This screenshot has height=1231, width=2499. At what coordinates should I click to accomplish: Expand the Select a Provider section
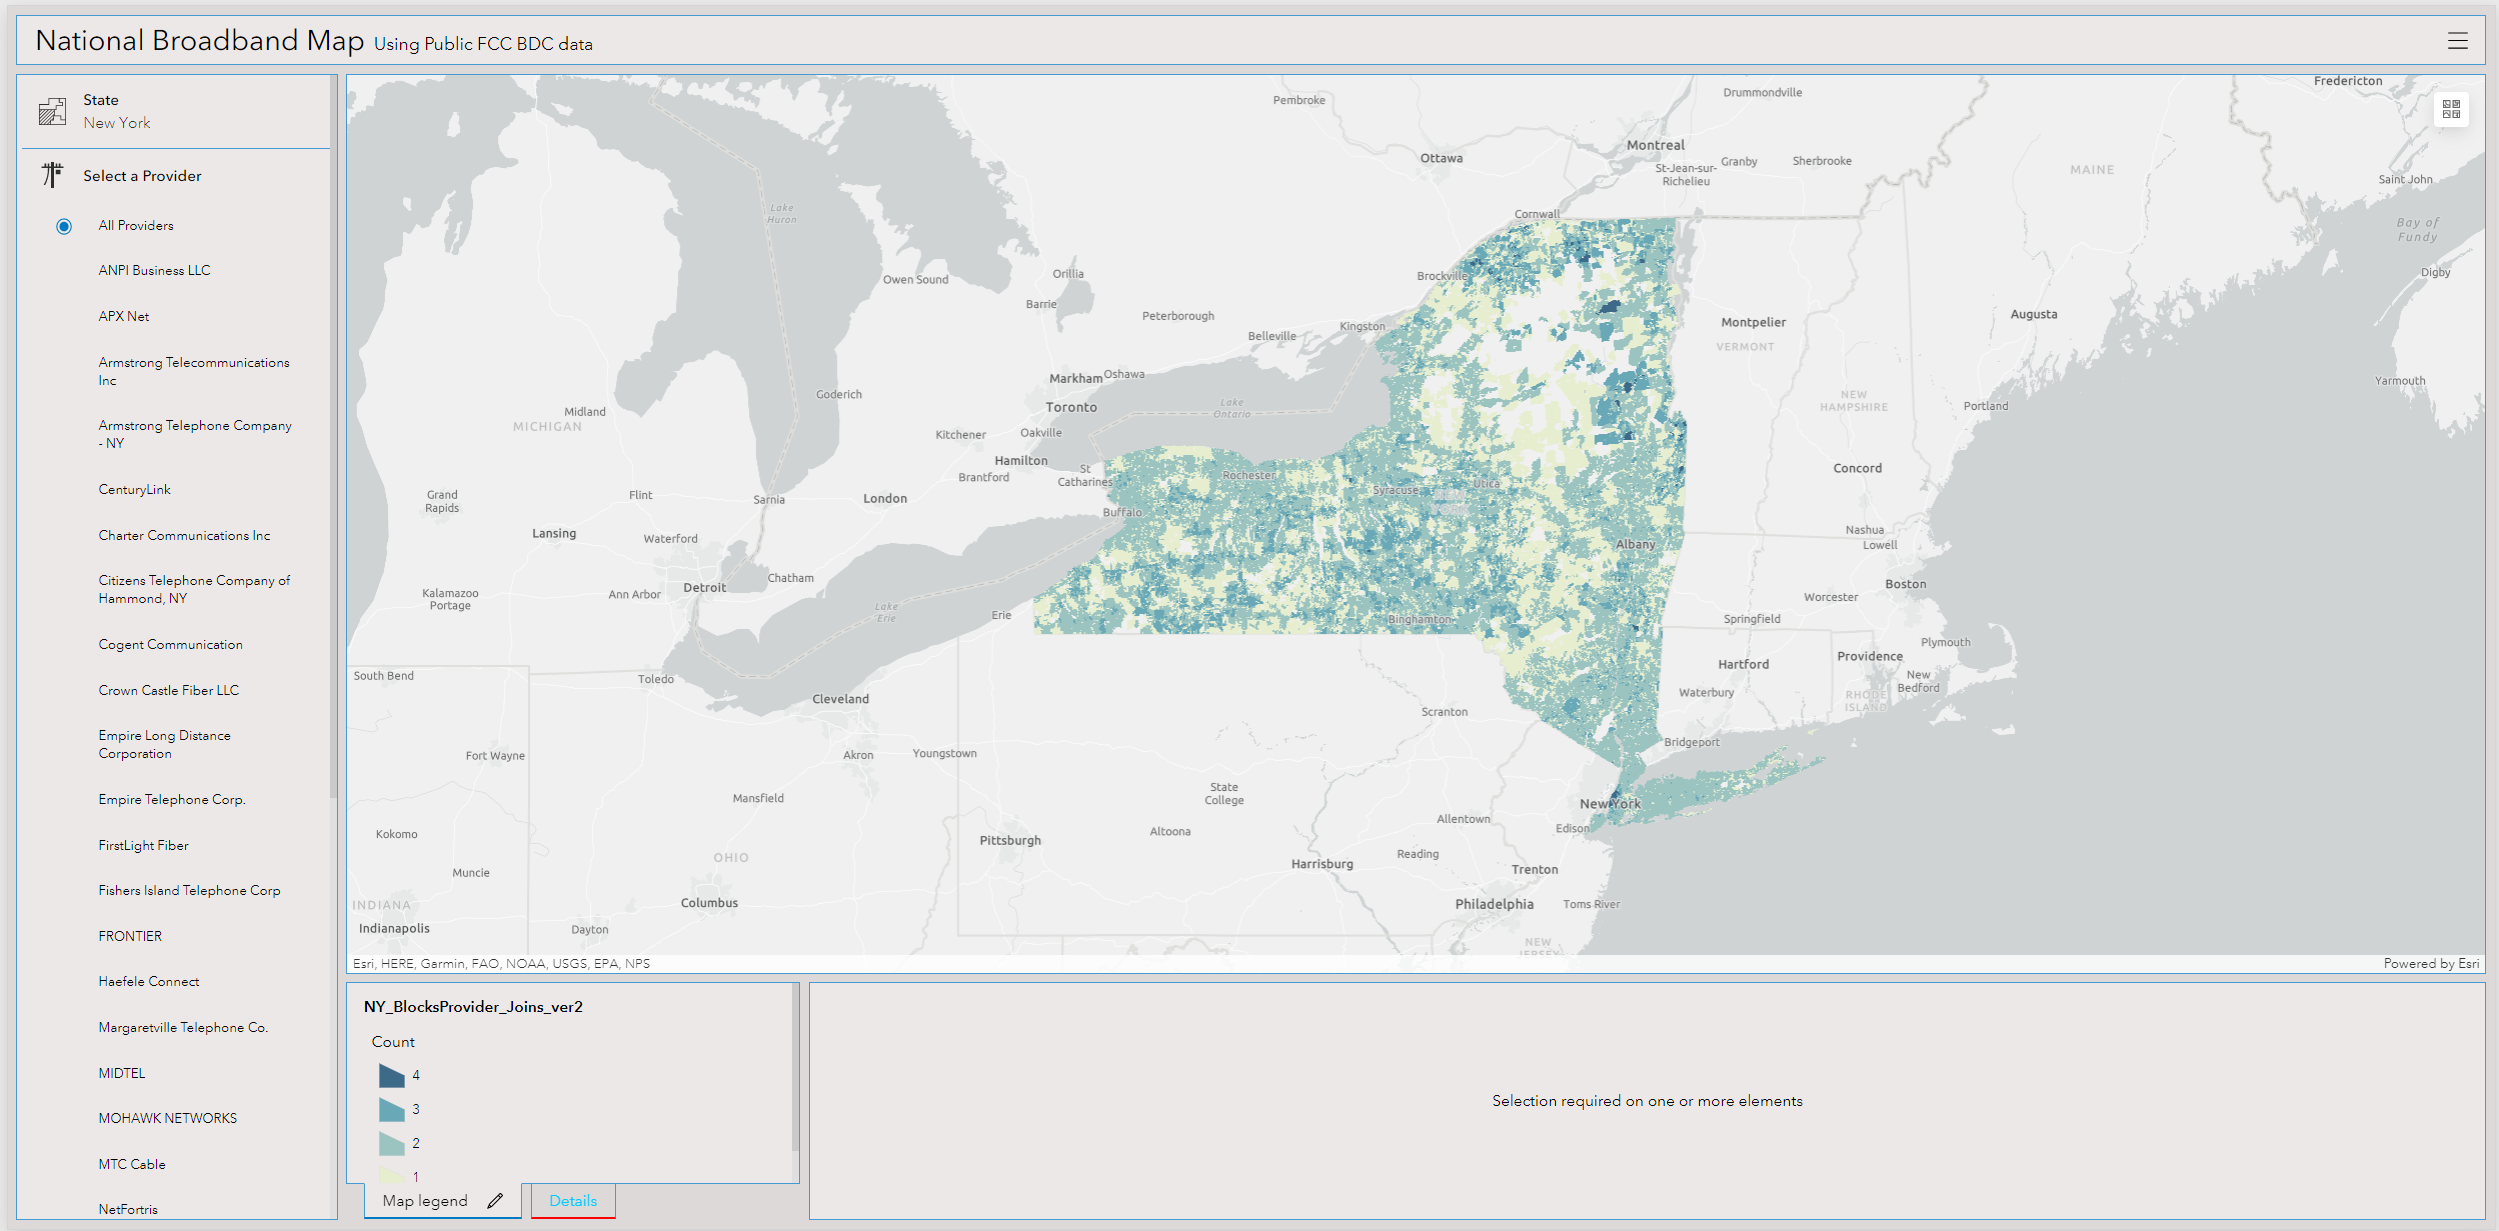coord(142,176)
